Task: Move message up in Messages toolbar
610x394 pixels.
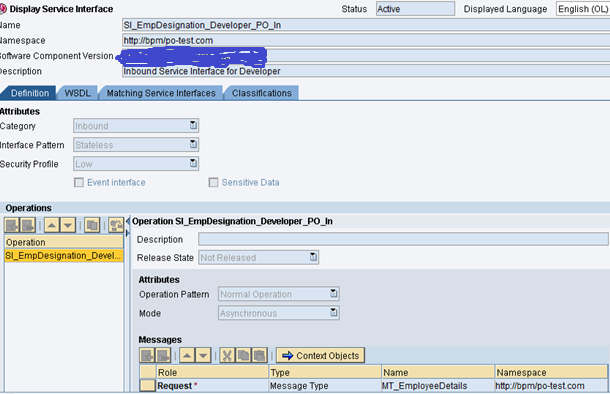Action: click(187, 355)
